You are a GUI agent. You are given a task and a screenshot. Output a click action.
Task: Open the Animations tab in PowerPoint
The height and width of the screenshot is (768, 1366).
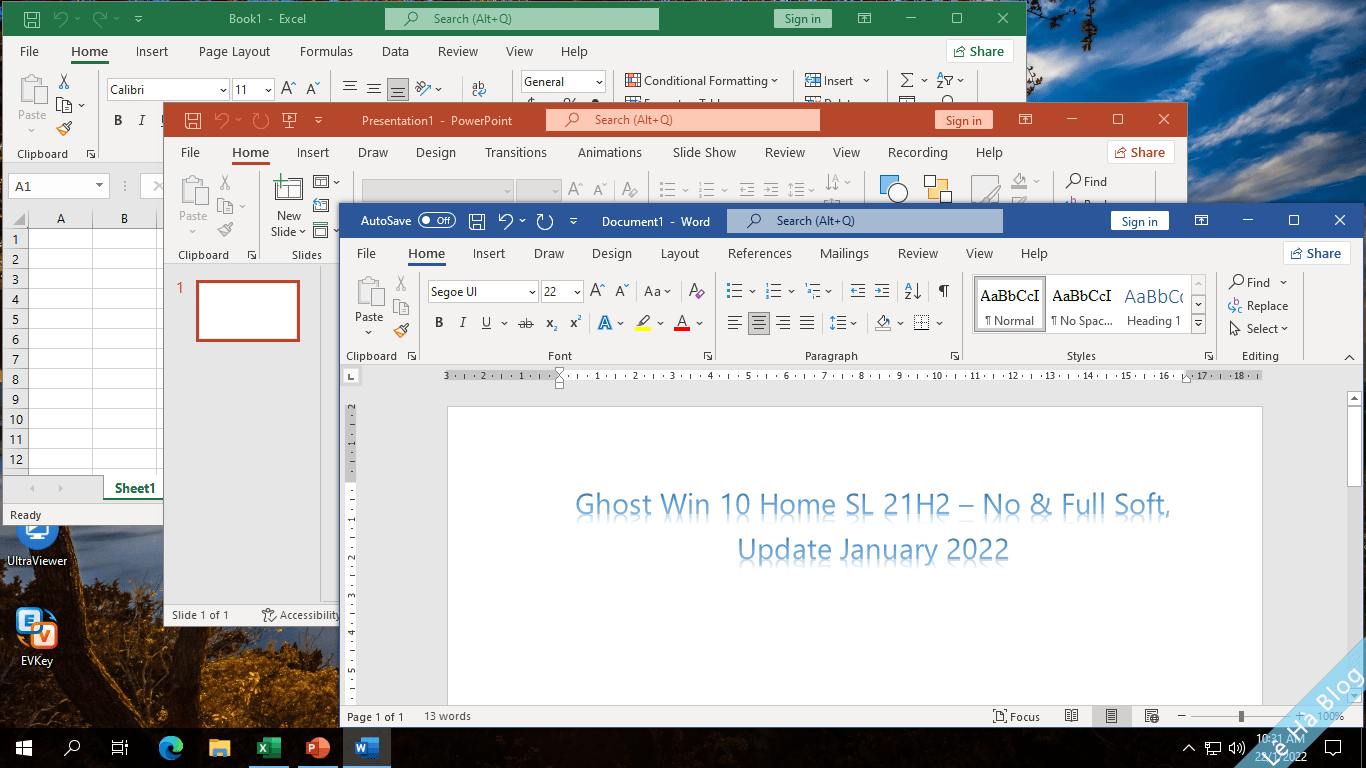609,152
